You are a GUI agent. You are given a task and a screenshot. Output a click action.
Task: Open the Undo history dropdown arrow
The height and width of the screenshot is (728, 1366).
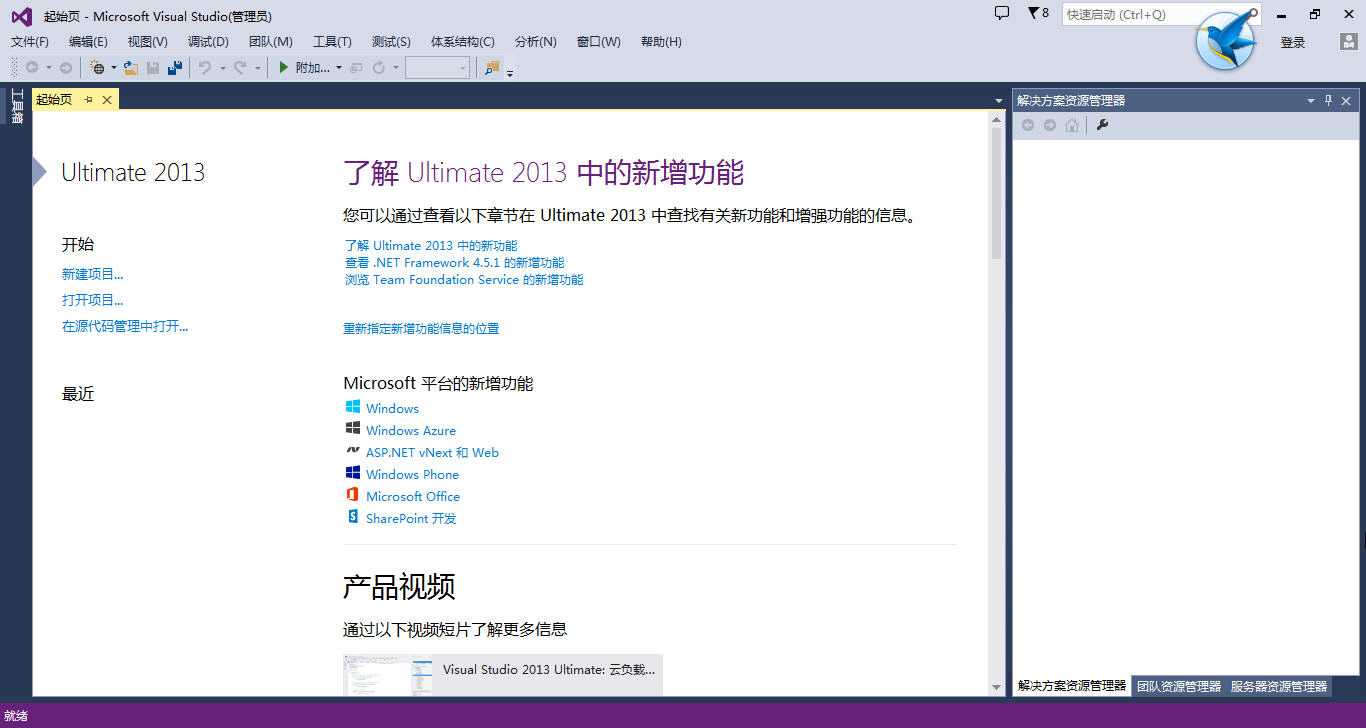(x=222, y=68)
